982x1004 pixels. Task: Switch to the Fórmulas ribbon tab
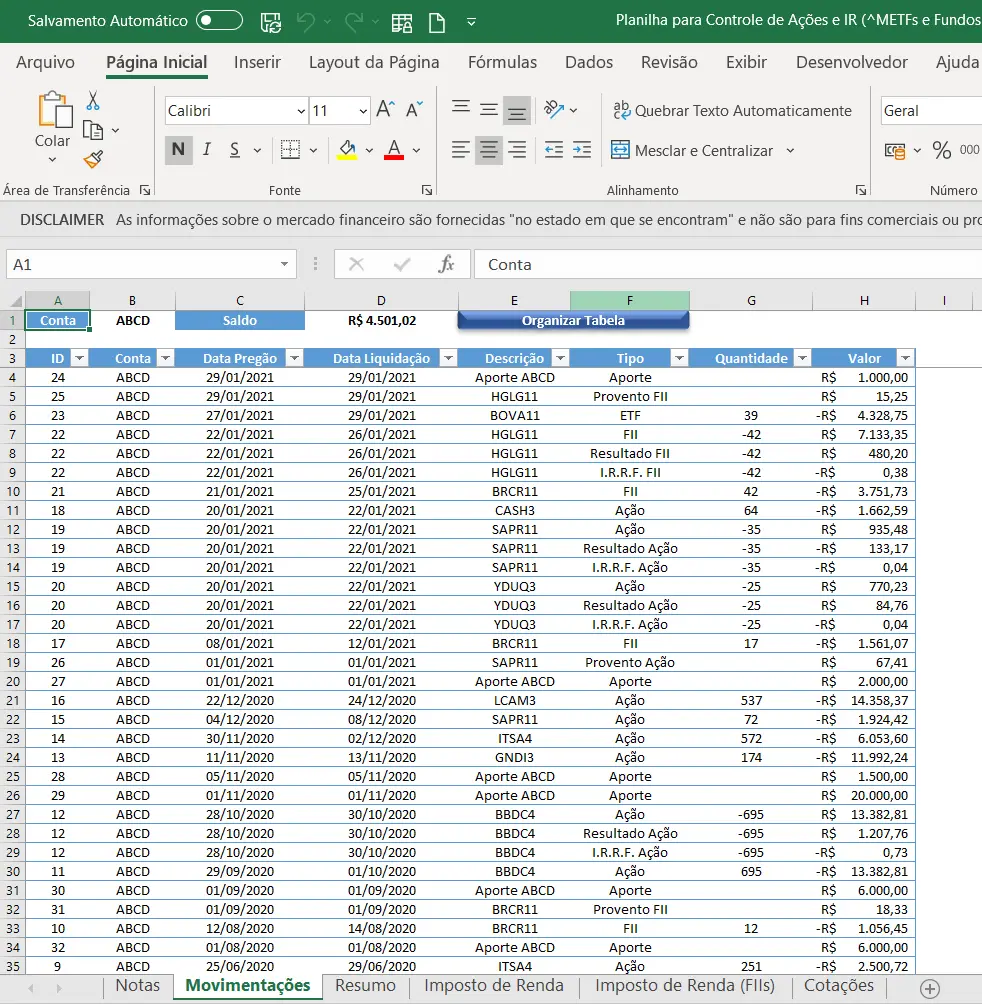click(x=503, y=62)
